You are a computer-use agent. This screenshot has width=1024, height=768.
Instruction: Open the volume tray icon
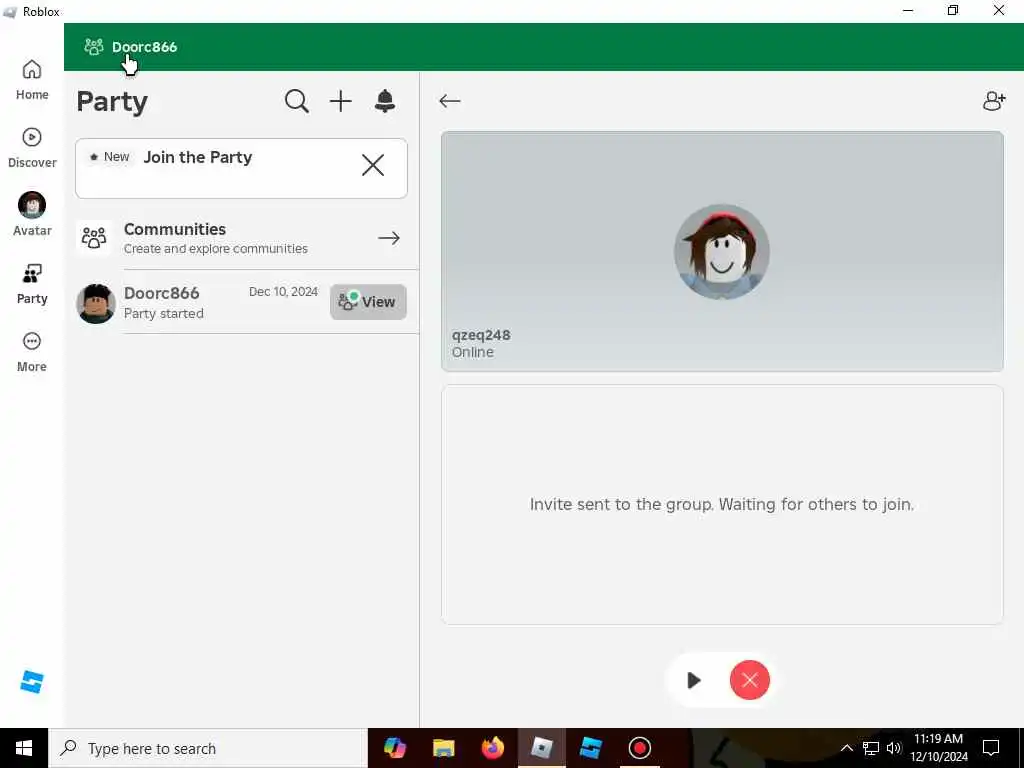click(x=894, y=748)
